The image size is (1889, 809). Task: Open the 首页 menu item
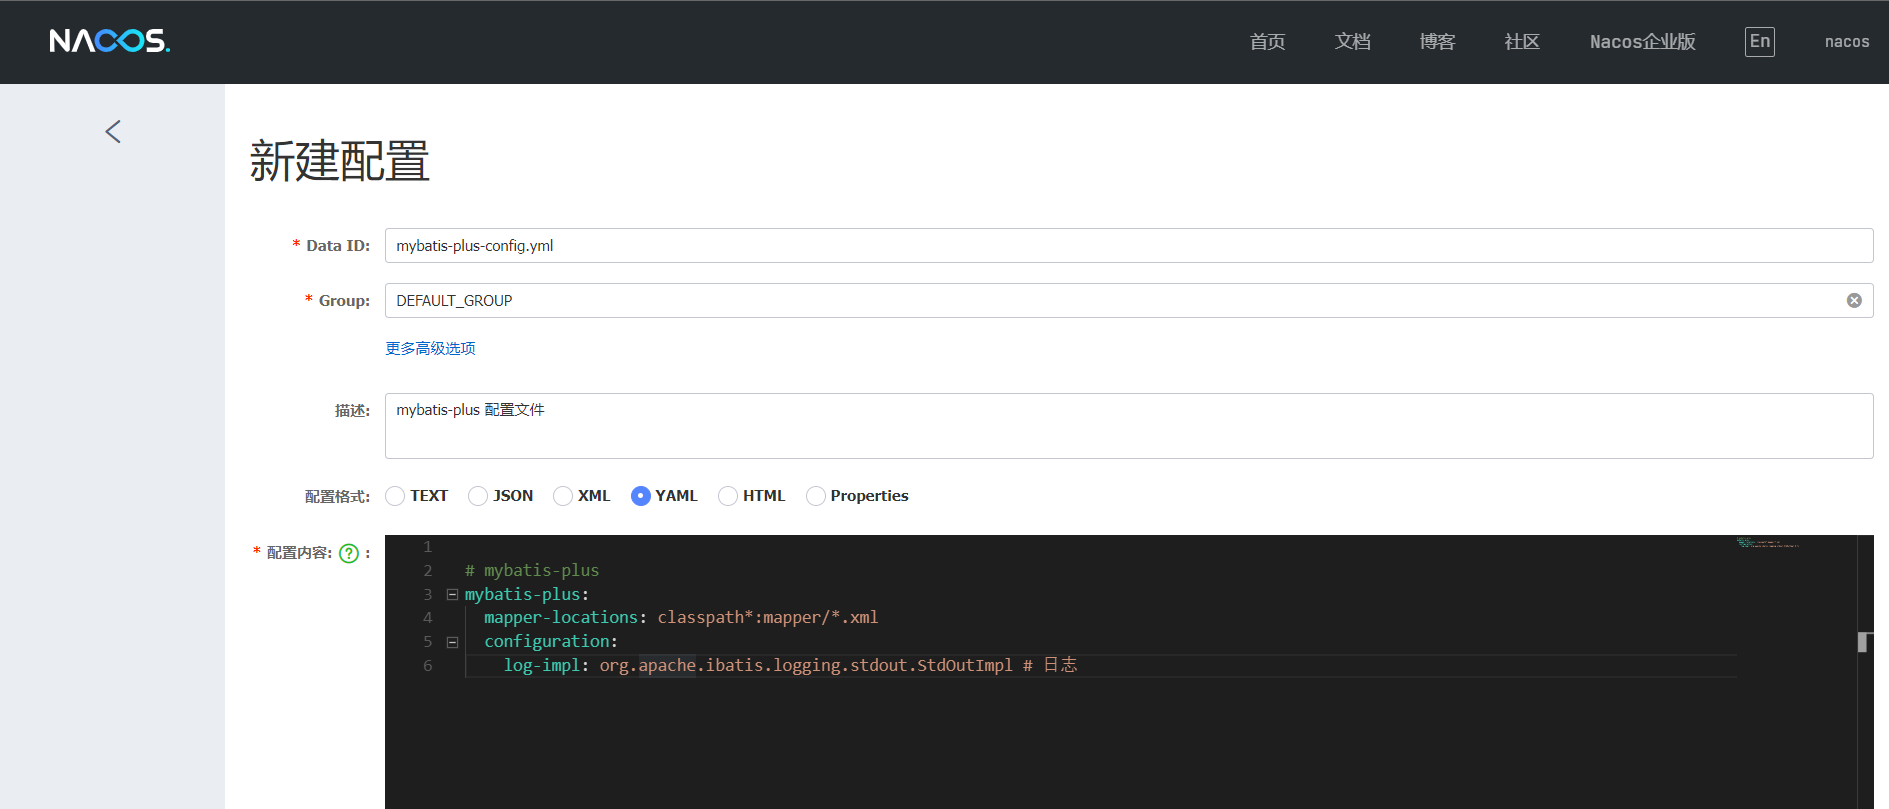tap(1267, 42)
